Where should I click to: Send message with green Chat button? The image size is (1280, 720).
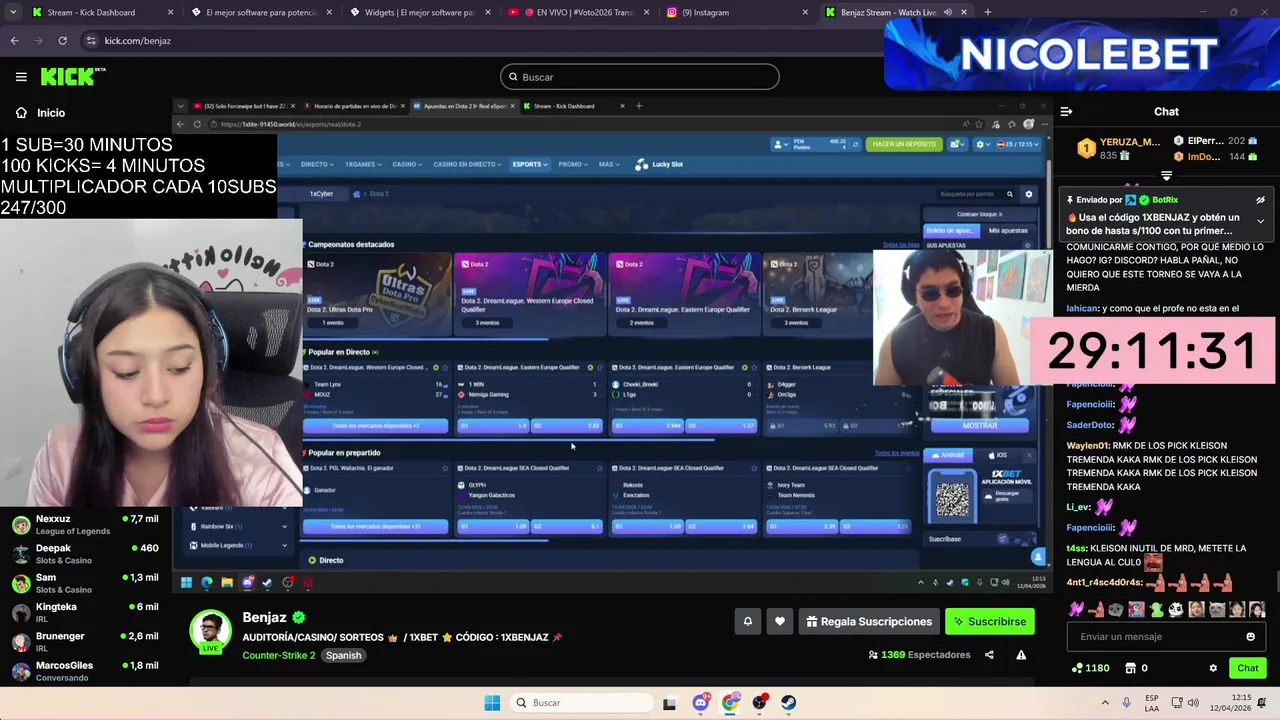point(1247,668)
